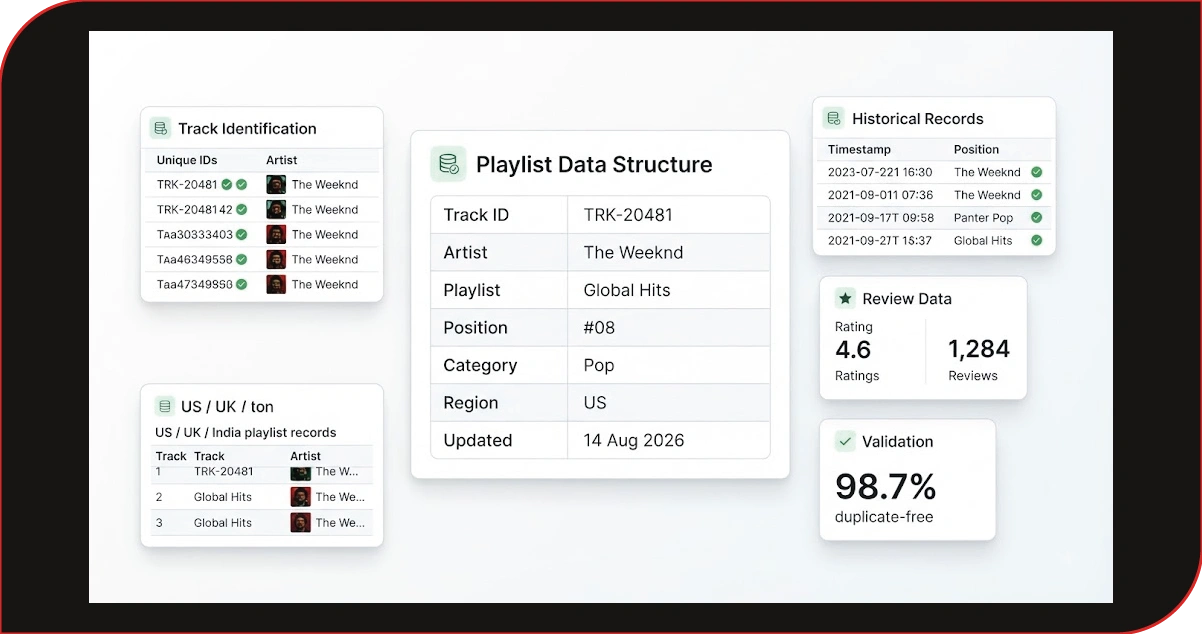
Task: Click the green check in the 2021-08-011 07:36 row
Action: point(1037,195)
